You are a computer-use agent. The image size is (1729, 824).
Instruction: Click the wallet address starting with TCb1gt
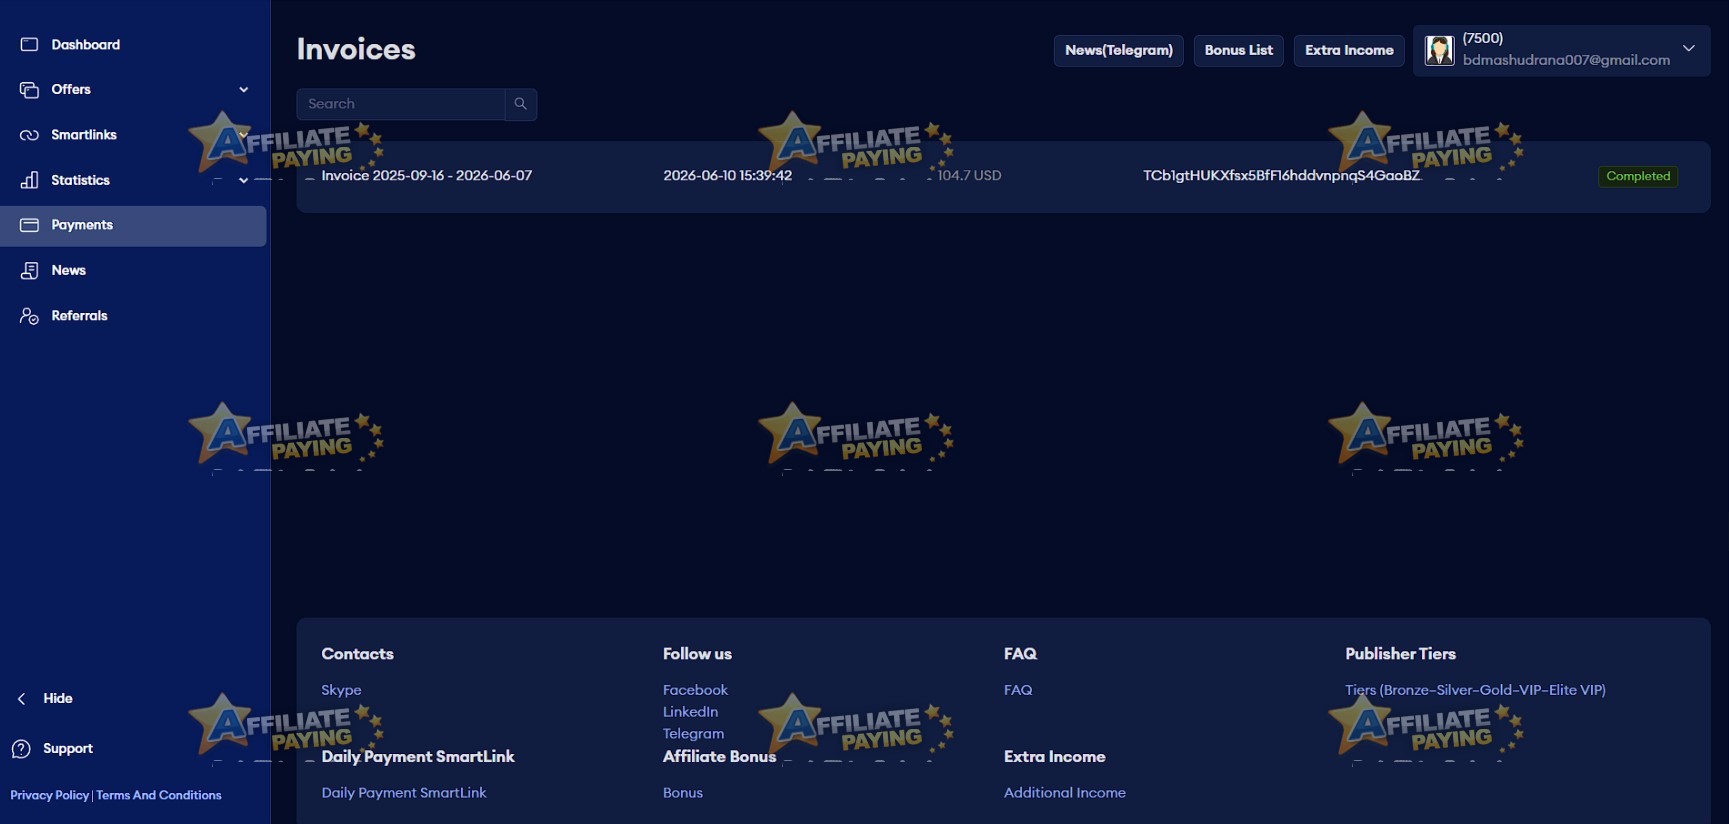coord(1281,176)
